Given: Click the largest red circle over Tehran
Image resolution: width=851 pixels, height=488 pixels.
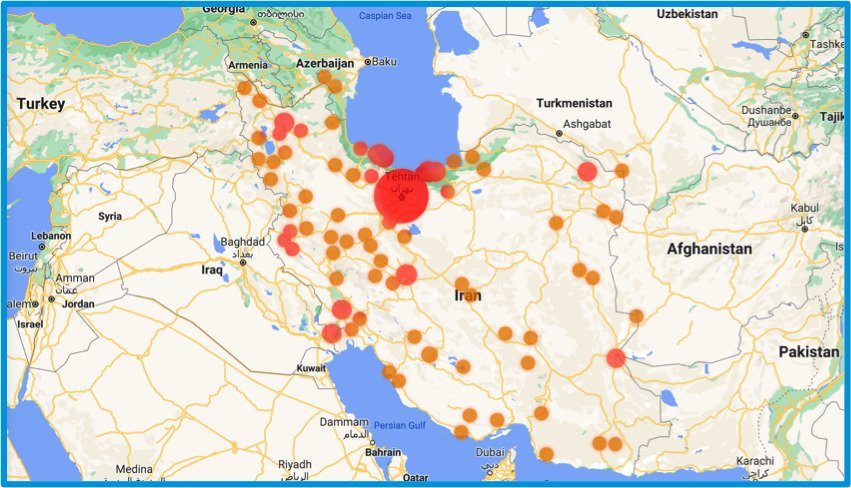Looking at the screenshot, I should 401,196.
